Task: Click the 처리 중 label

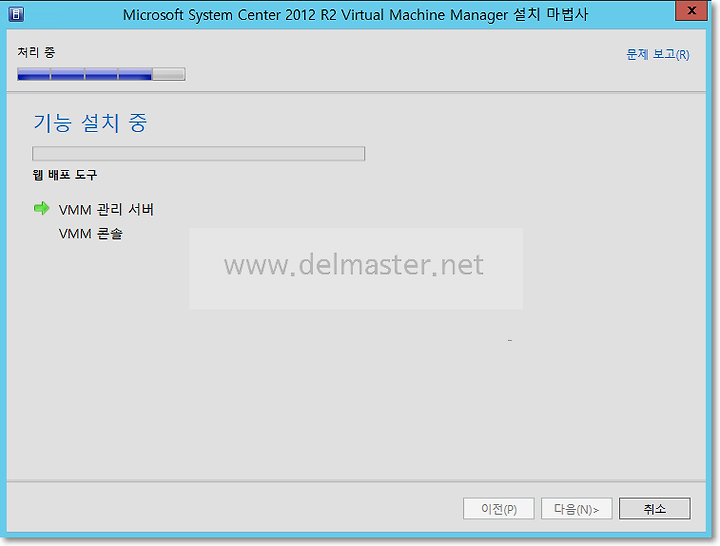Action: (x=36, y=52)
